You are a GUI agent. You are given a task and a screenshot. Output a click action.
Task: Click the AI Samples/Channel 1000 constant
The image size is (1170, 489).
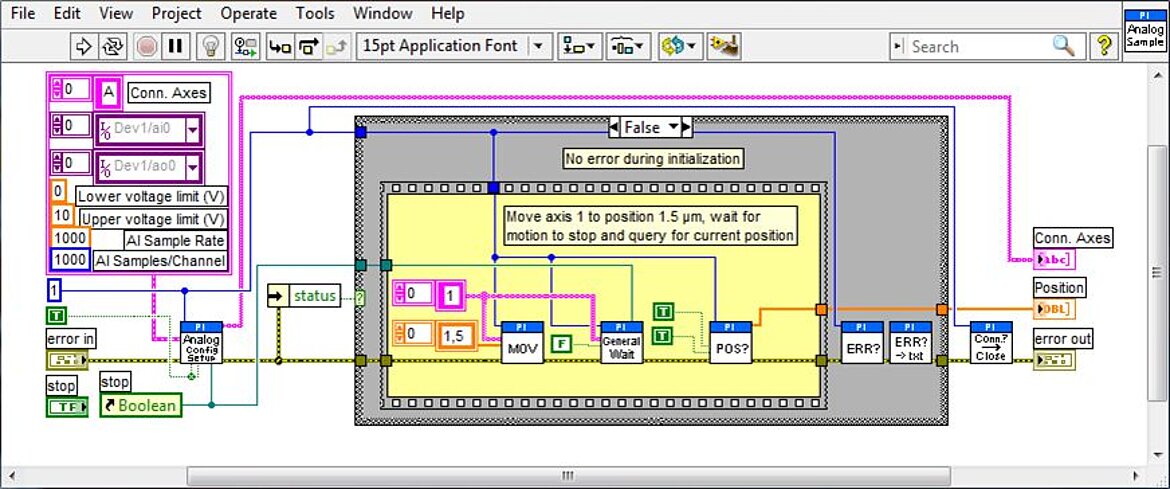(x=70, y=260)
